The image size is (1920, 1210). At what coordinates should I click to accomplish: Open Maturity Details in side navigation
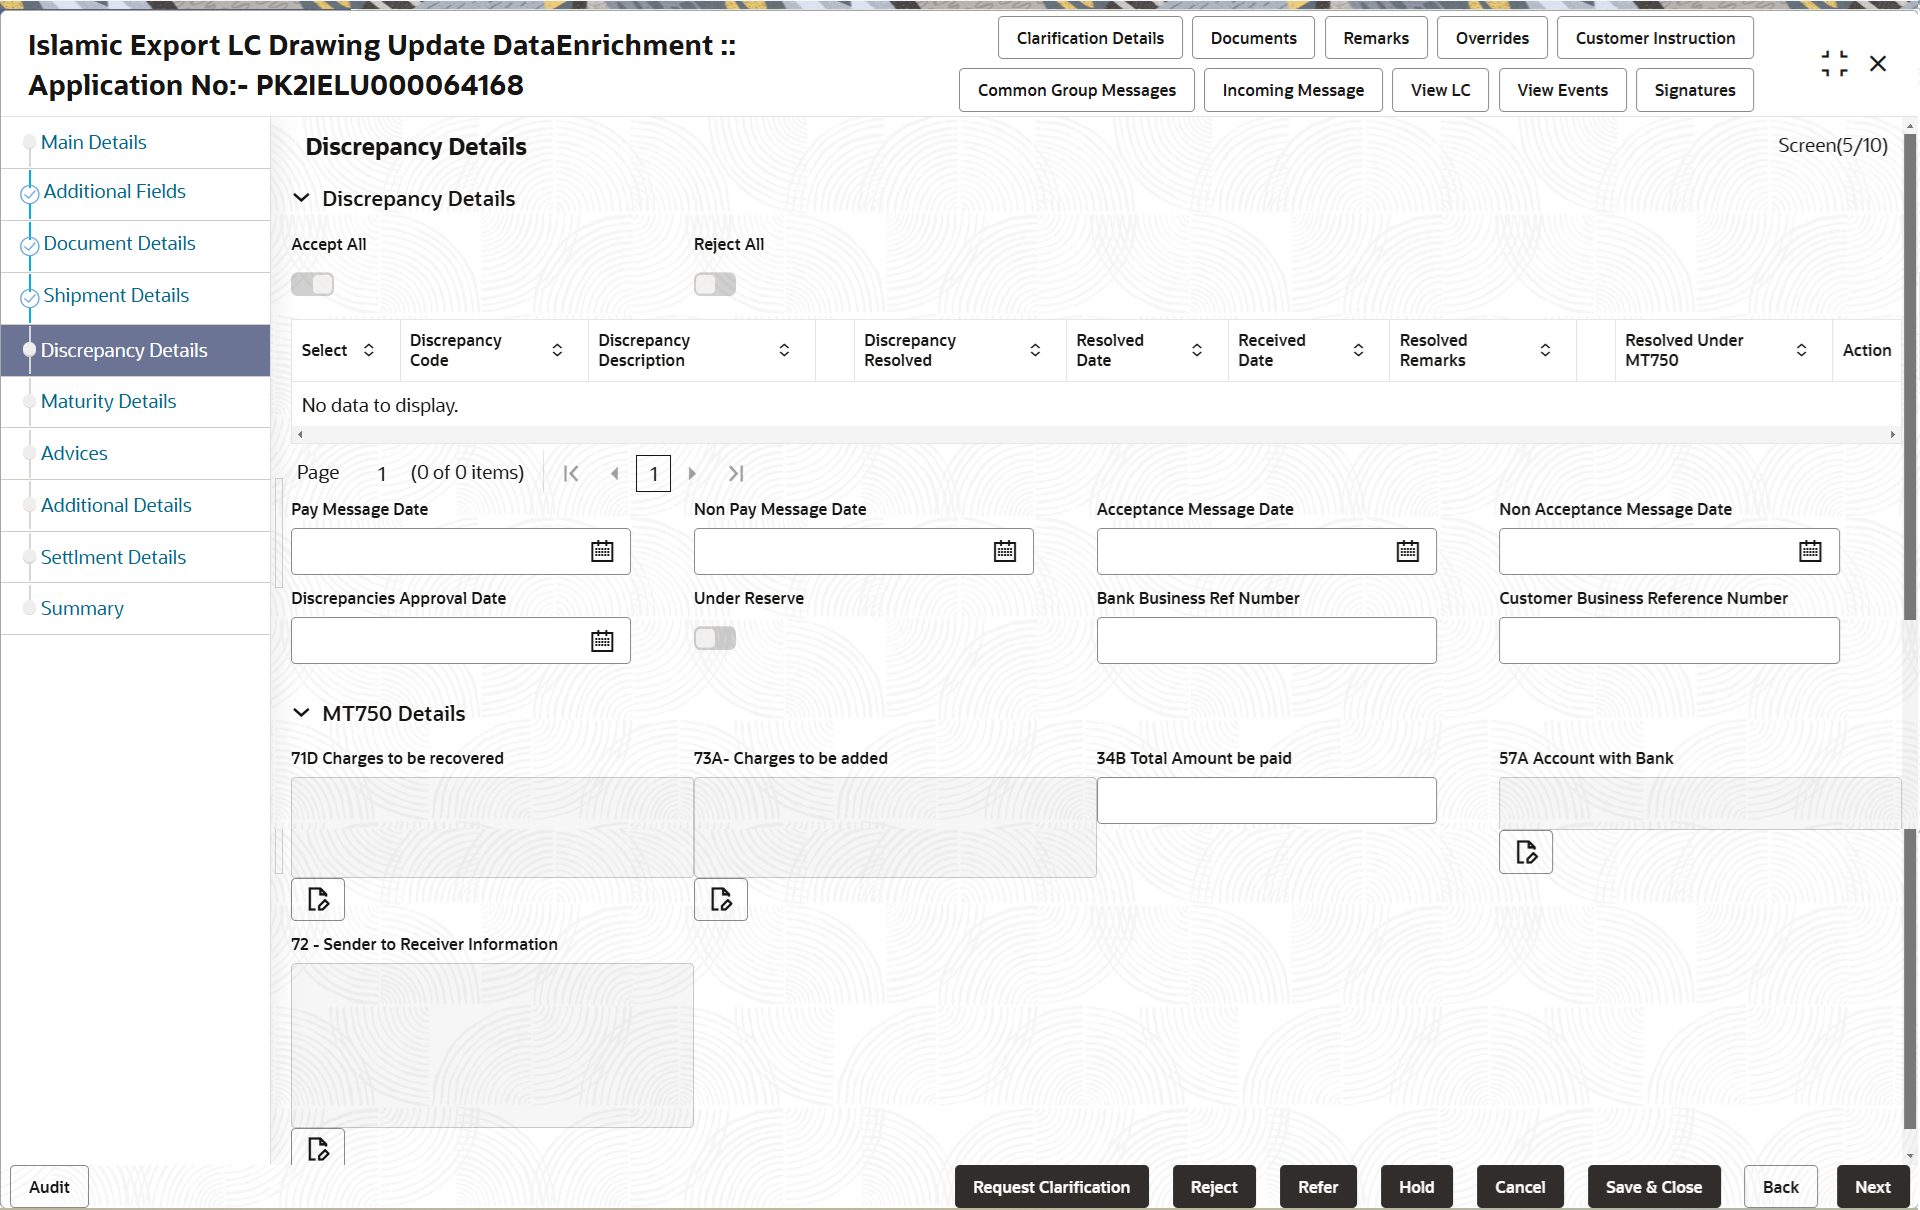pyautogui.click(x=108, y=401)
